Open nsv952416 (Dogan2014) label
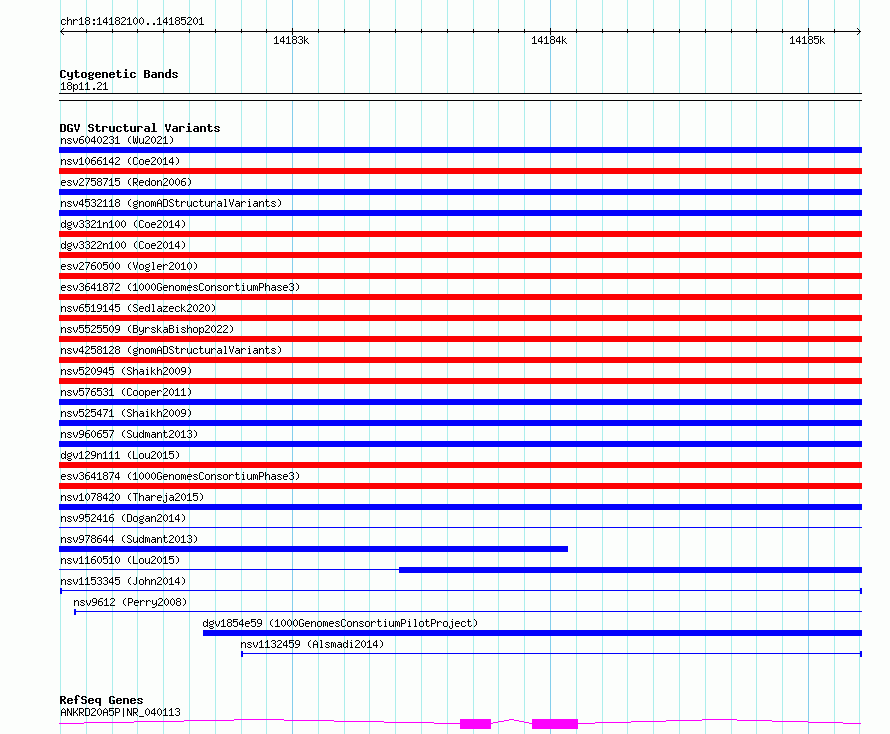Viewport: 890px width, 734px height. [x=123, y=518]
